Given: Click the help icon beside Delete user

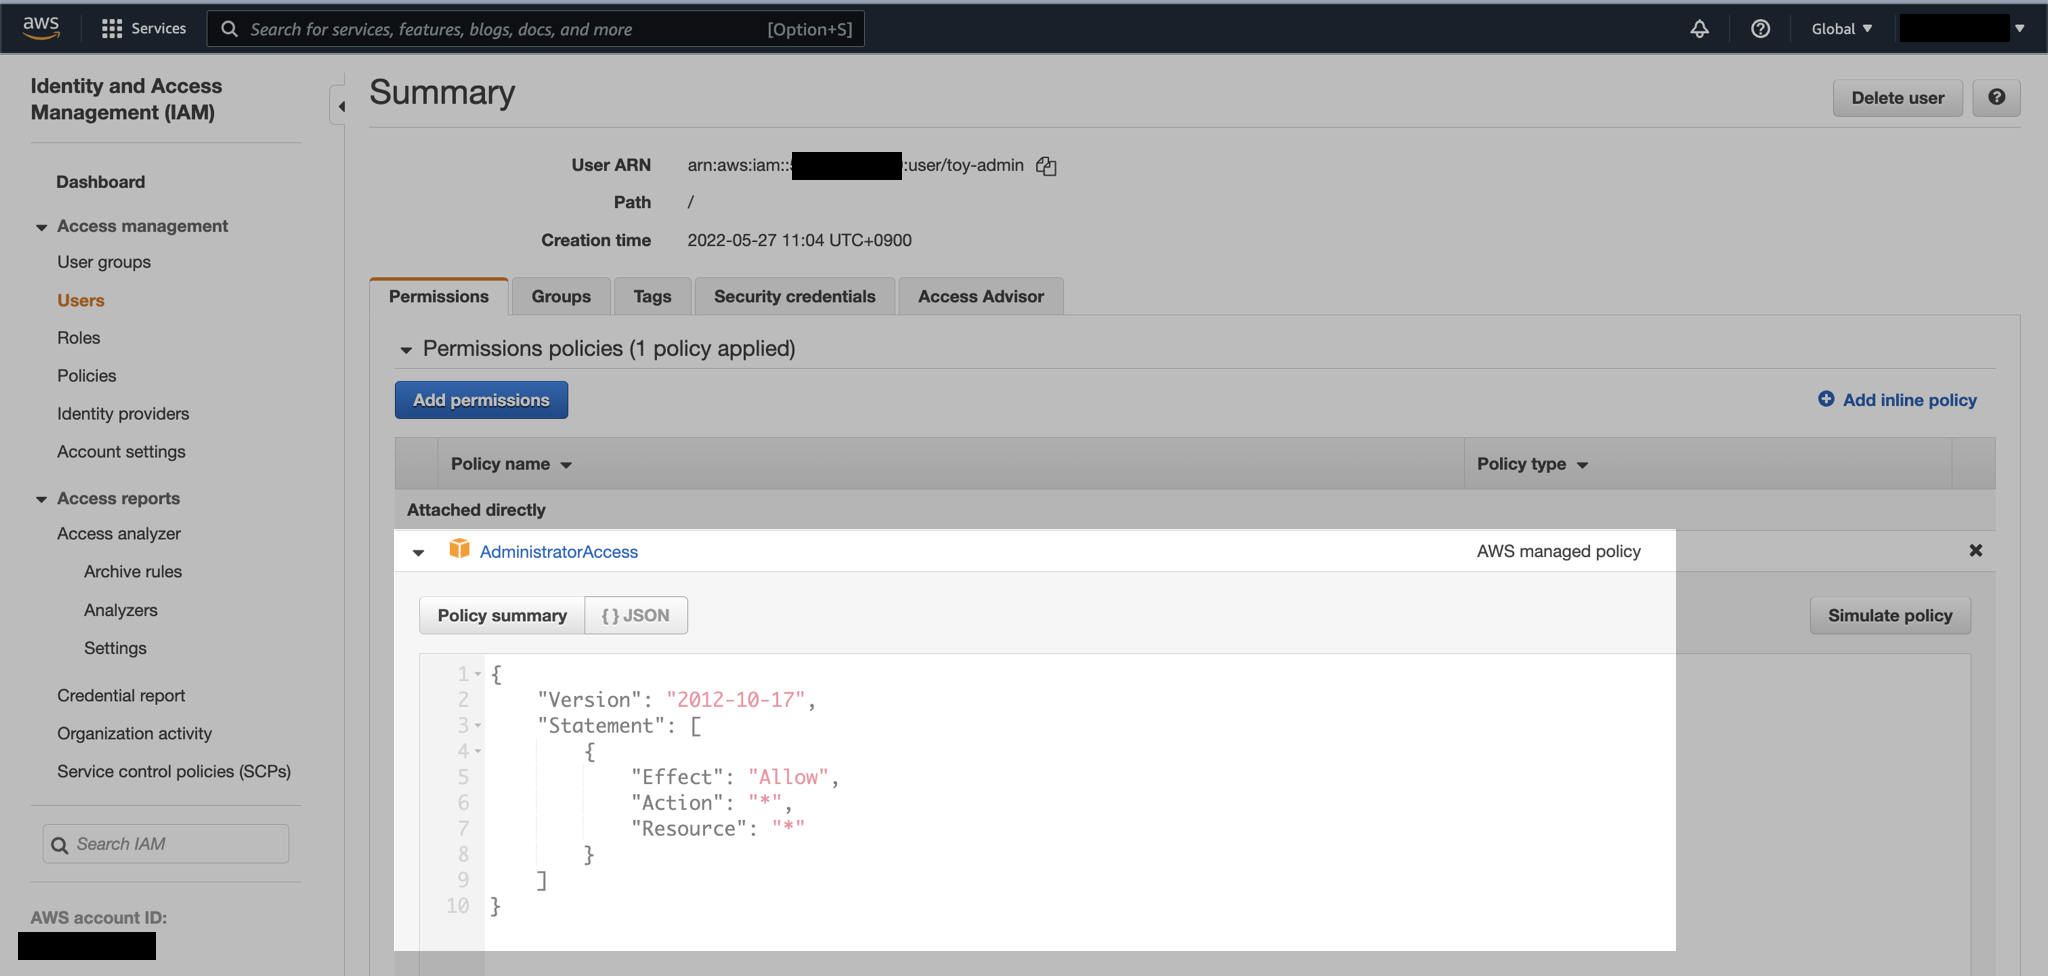Looking at the screenshot, I should 1996,98.
